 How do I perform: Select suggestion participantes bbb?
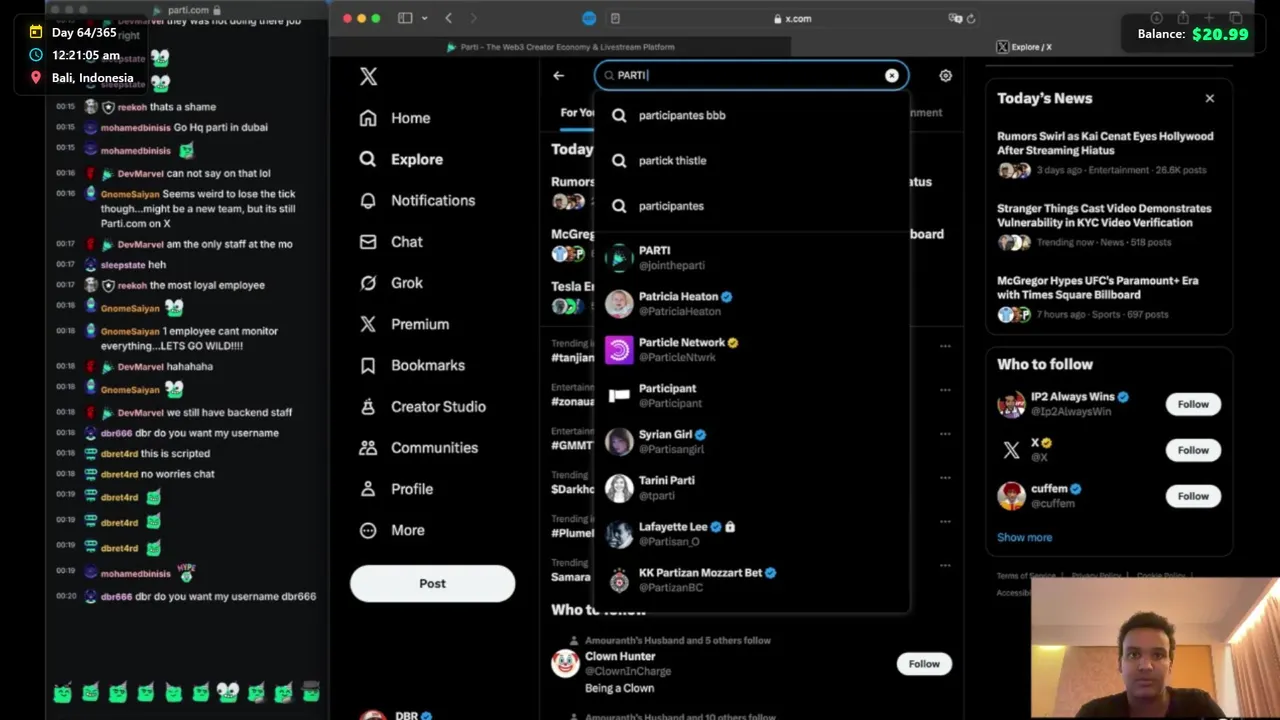(x=751, y=115)
